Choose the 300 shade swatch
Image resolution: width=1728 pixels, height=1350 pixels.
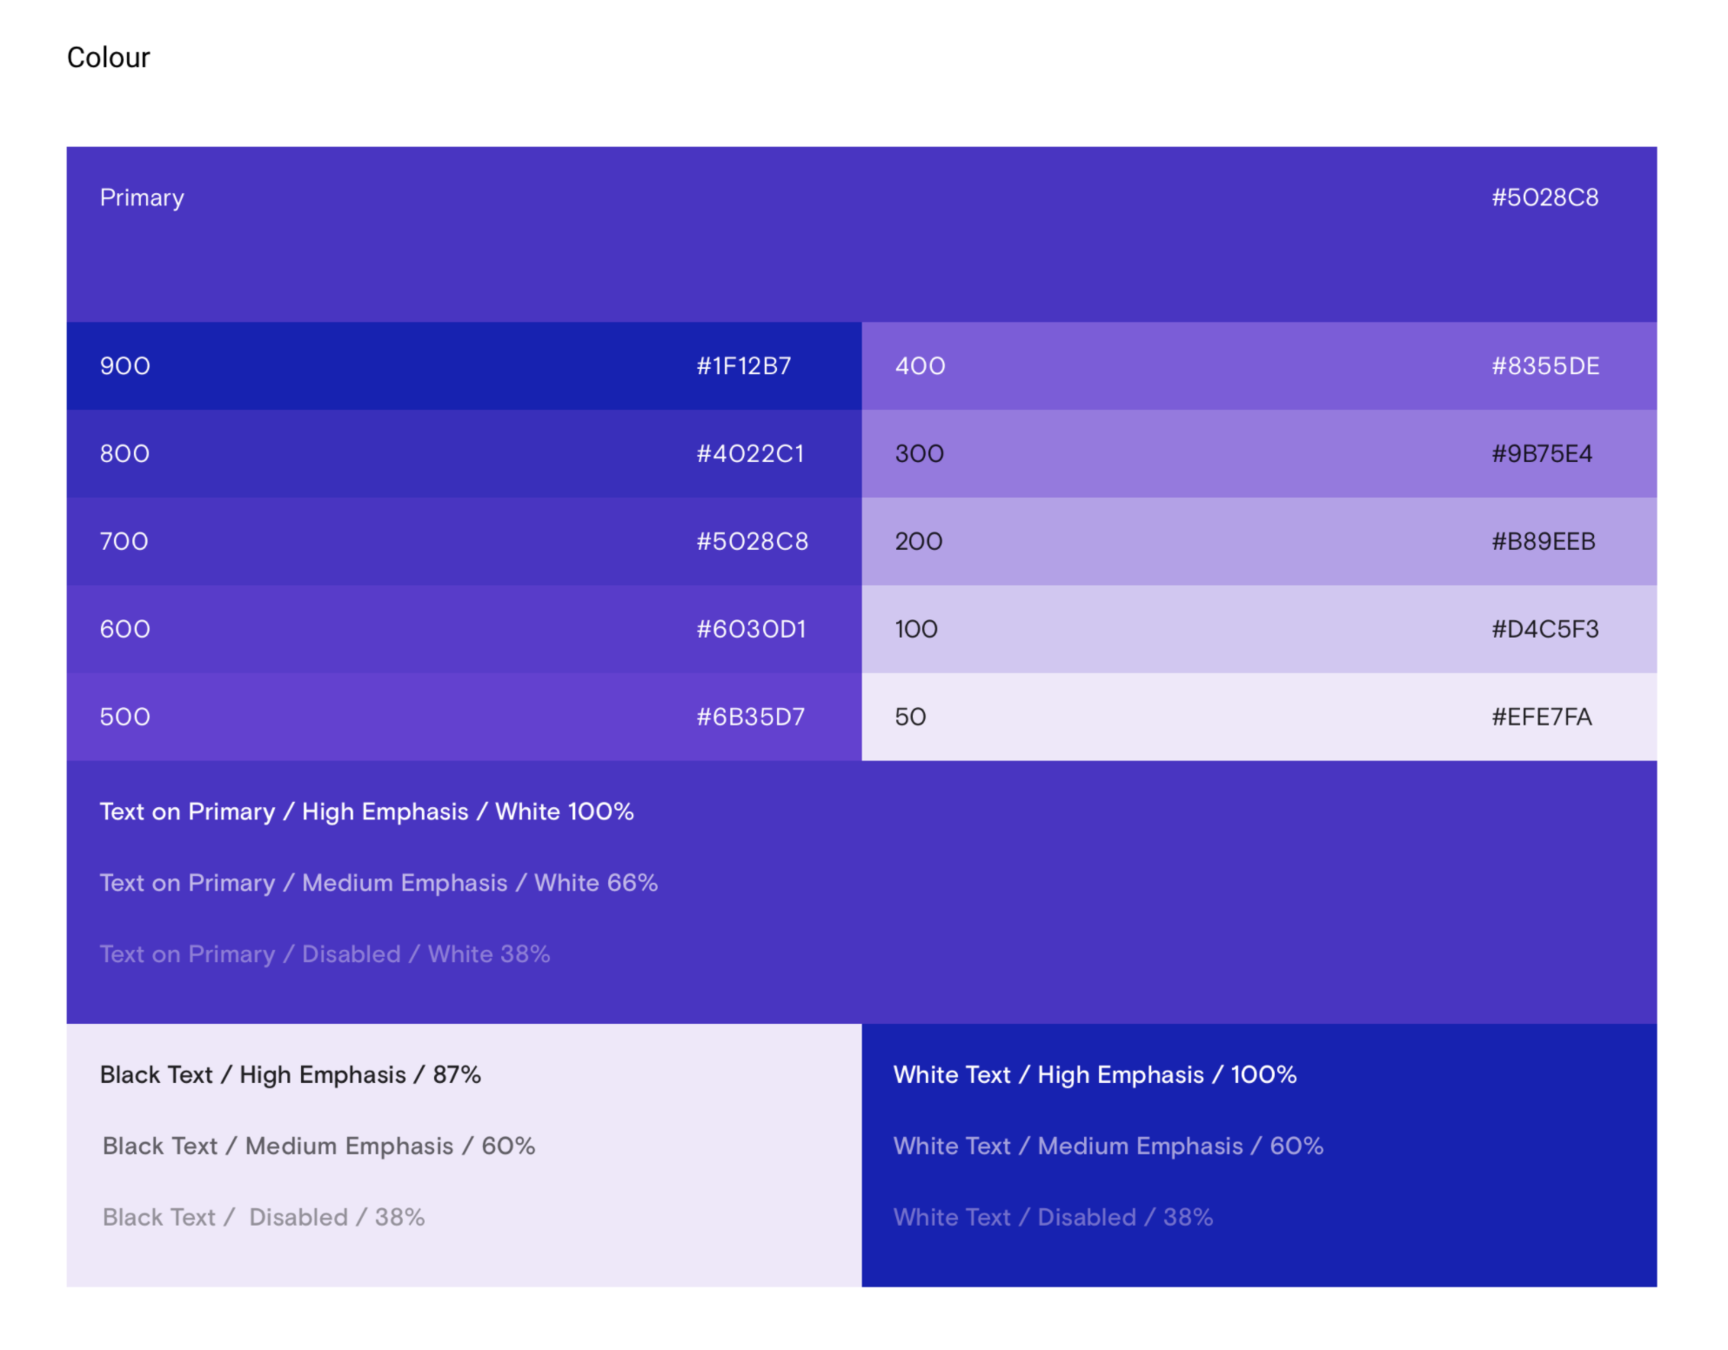coord(1259,454)
